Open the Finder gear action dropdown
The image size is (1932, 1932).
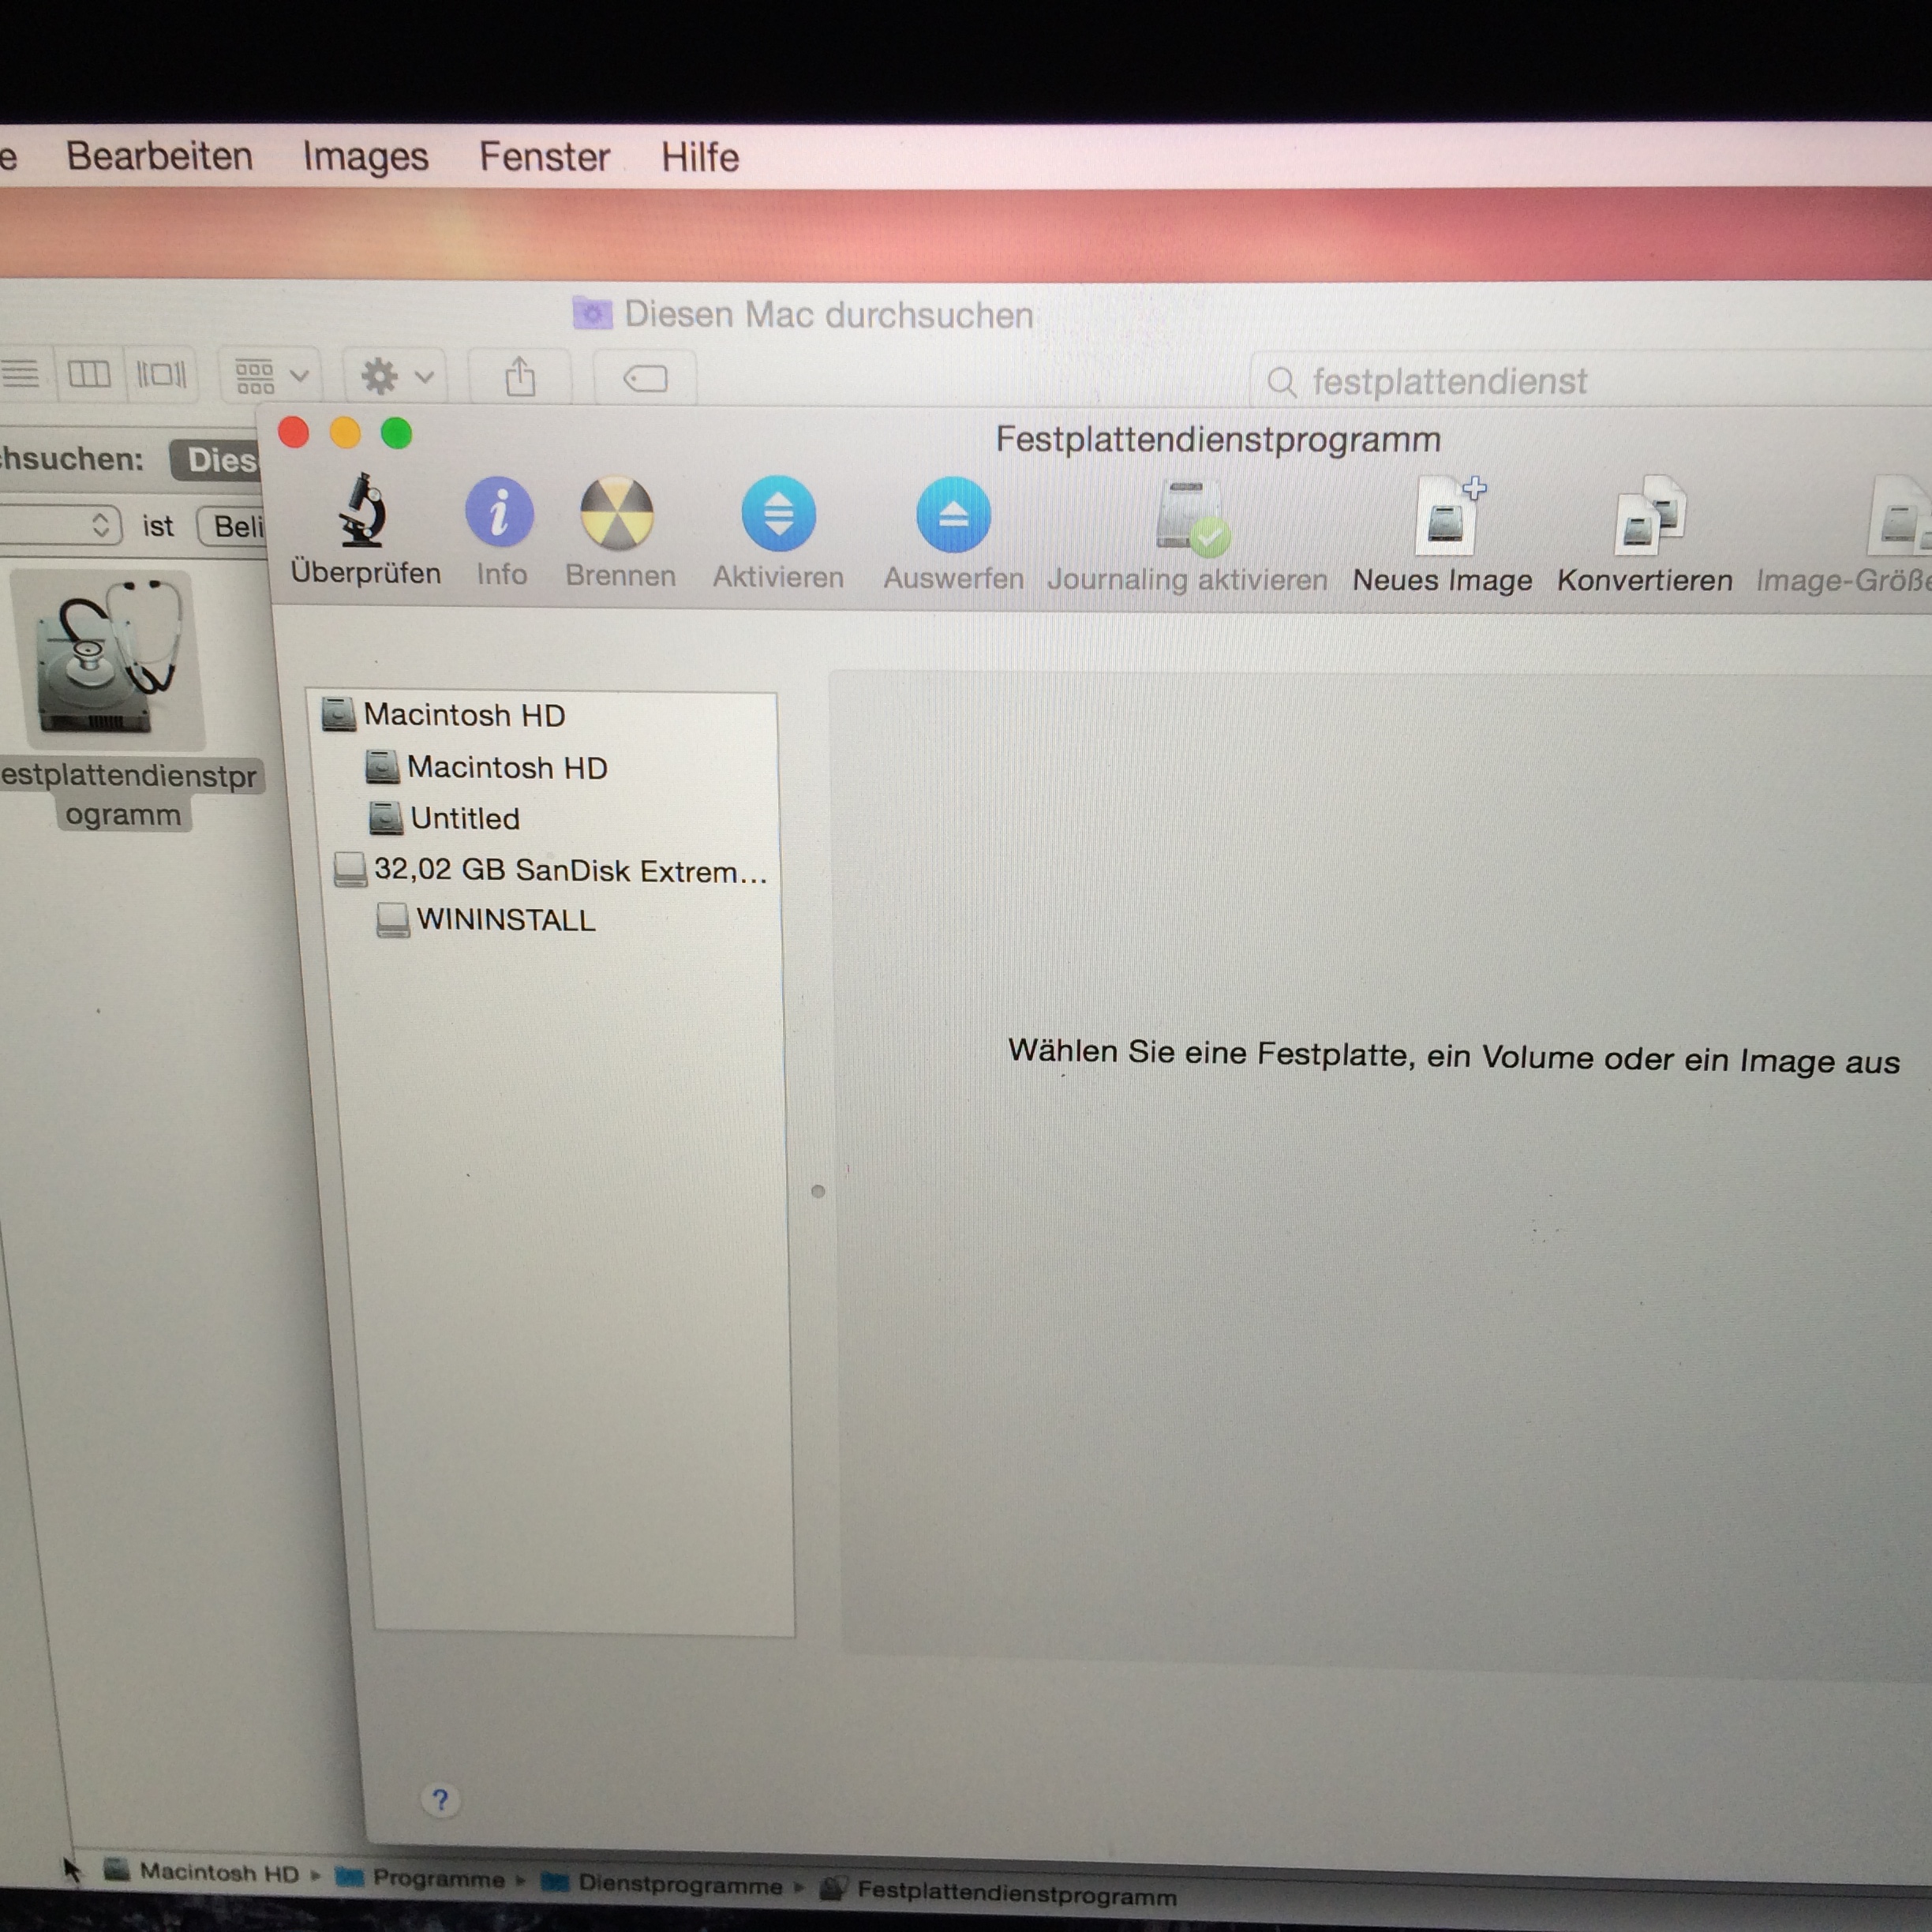tap(396, 377)
